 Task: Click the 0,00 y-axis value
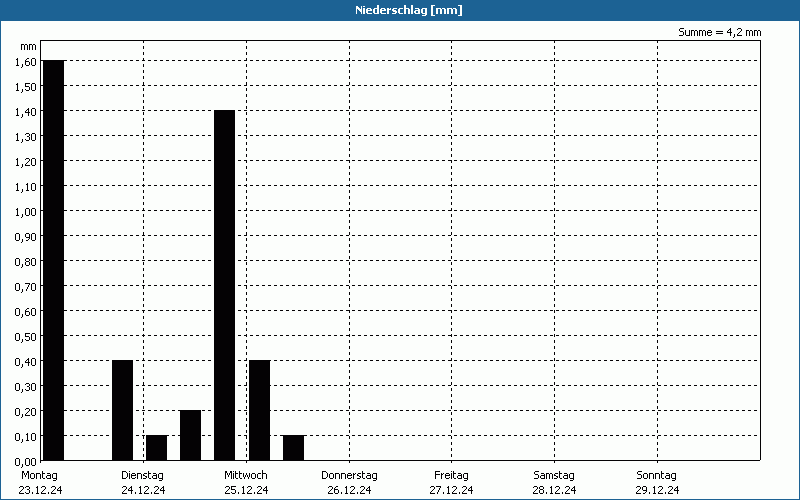pos(26,462)
